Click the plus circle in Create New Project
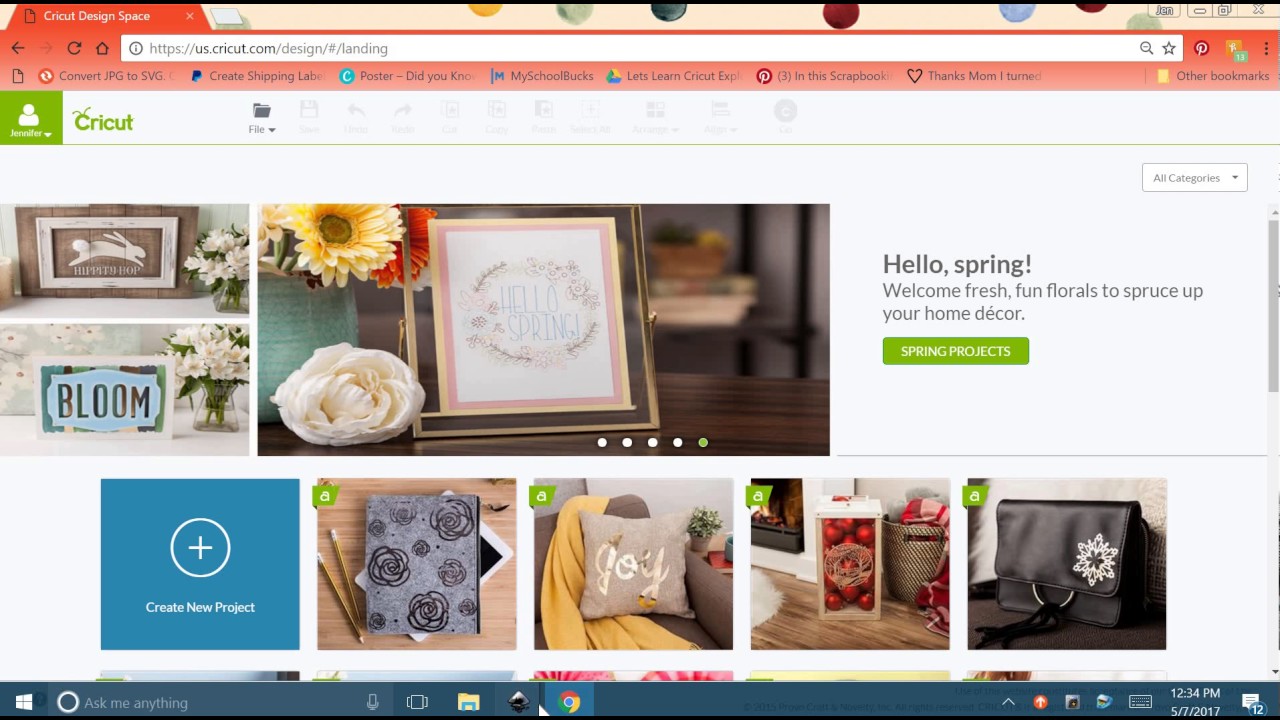This screenshot has width=1280, height=720. [200, 547]
